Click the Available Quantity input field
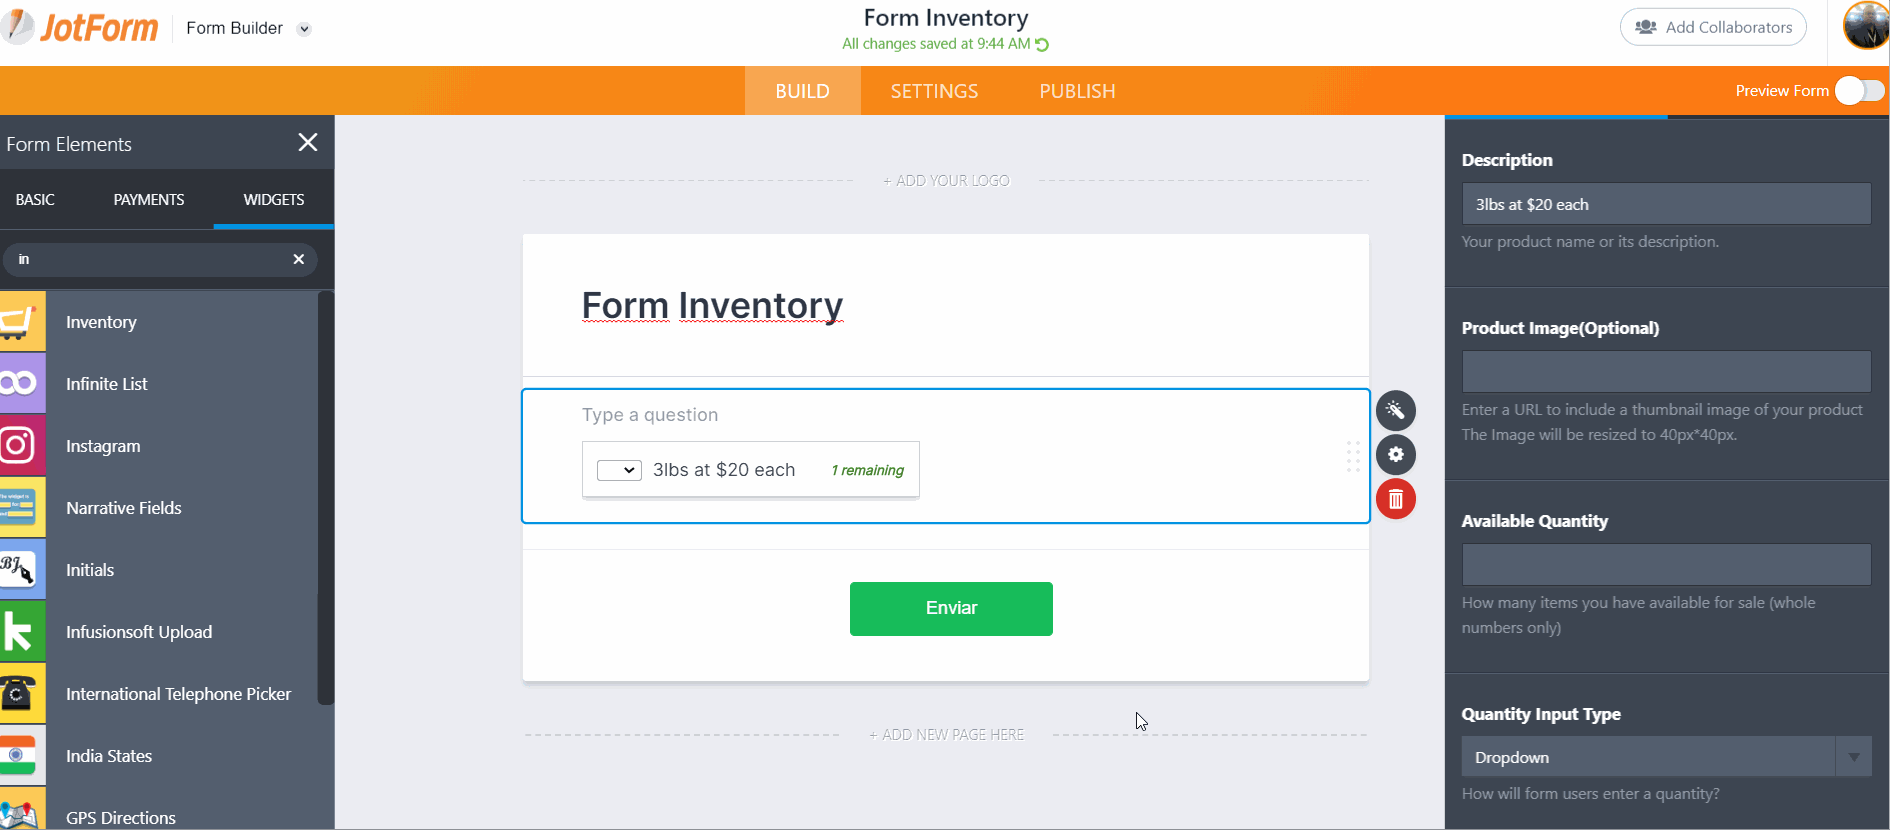Viewport: 1890px width, 830px height. click(x=1665, y=563)
